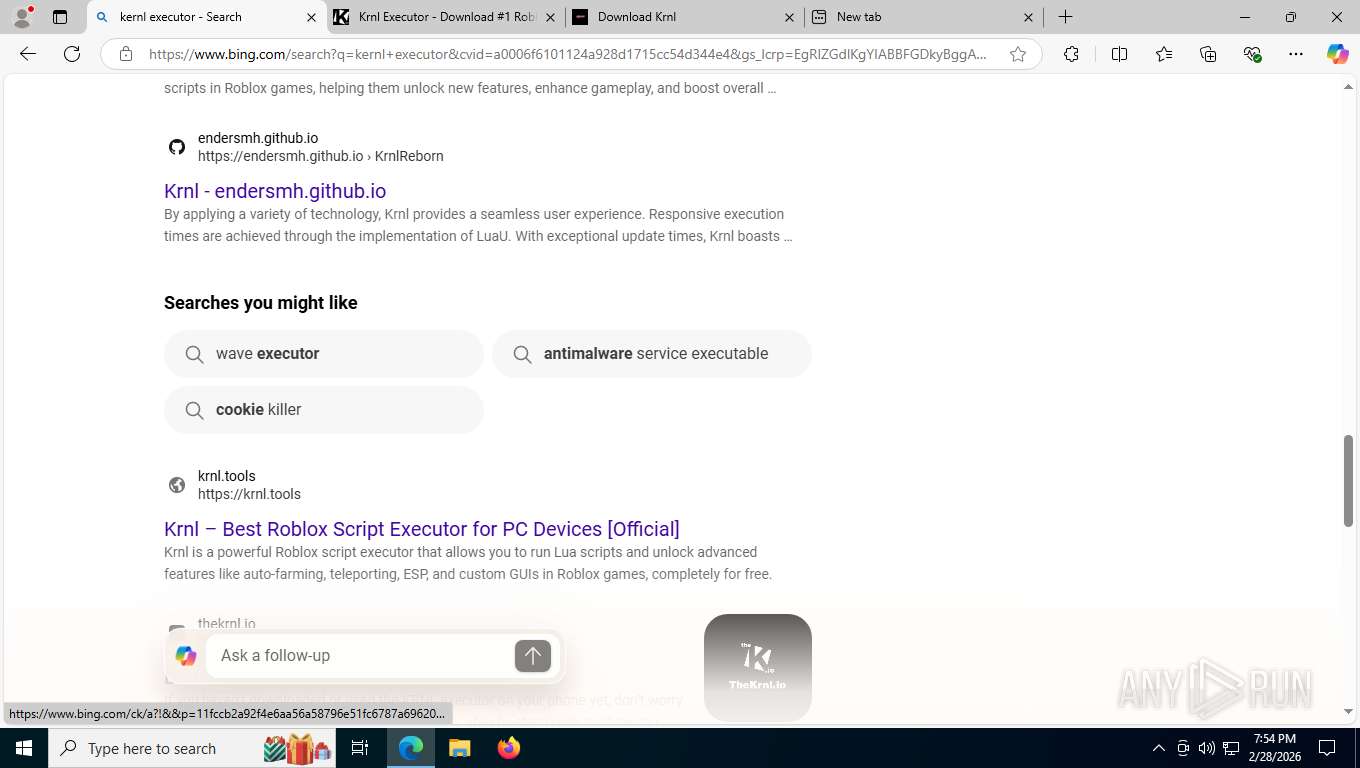This screenshot has width=1360, height=768.
Task: Open the volume speaker tray icon
Action: pyautogui.click(x=1206, y=748)
